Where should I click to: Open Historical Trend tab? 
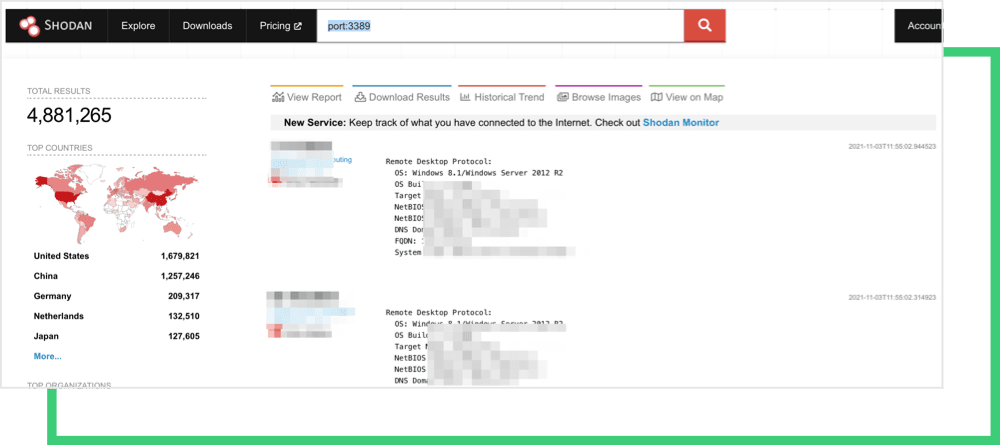click(502, 97)
